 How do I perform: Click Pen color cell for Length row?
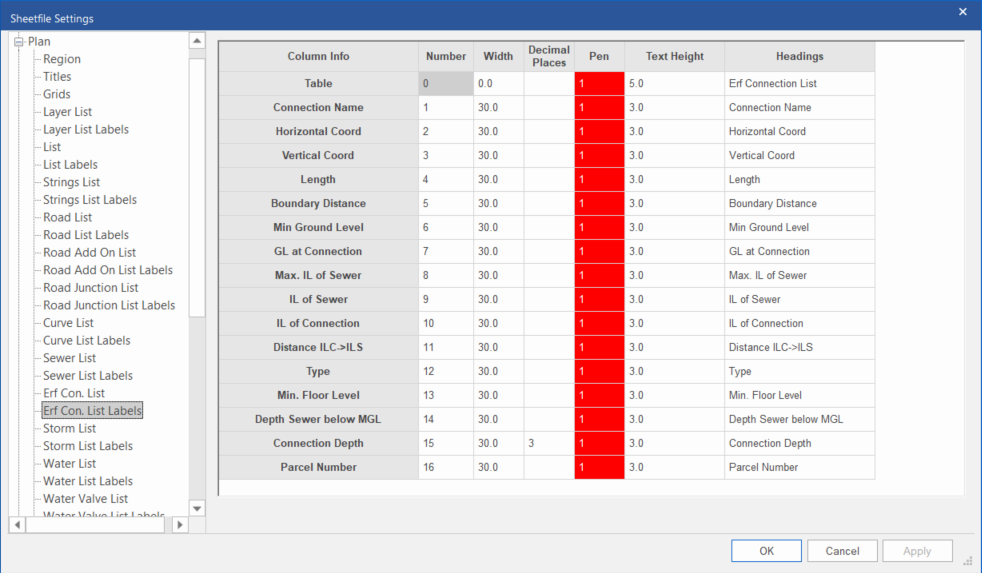599,180
